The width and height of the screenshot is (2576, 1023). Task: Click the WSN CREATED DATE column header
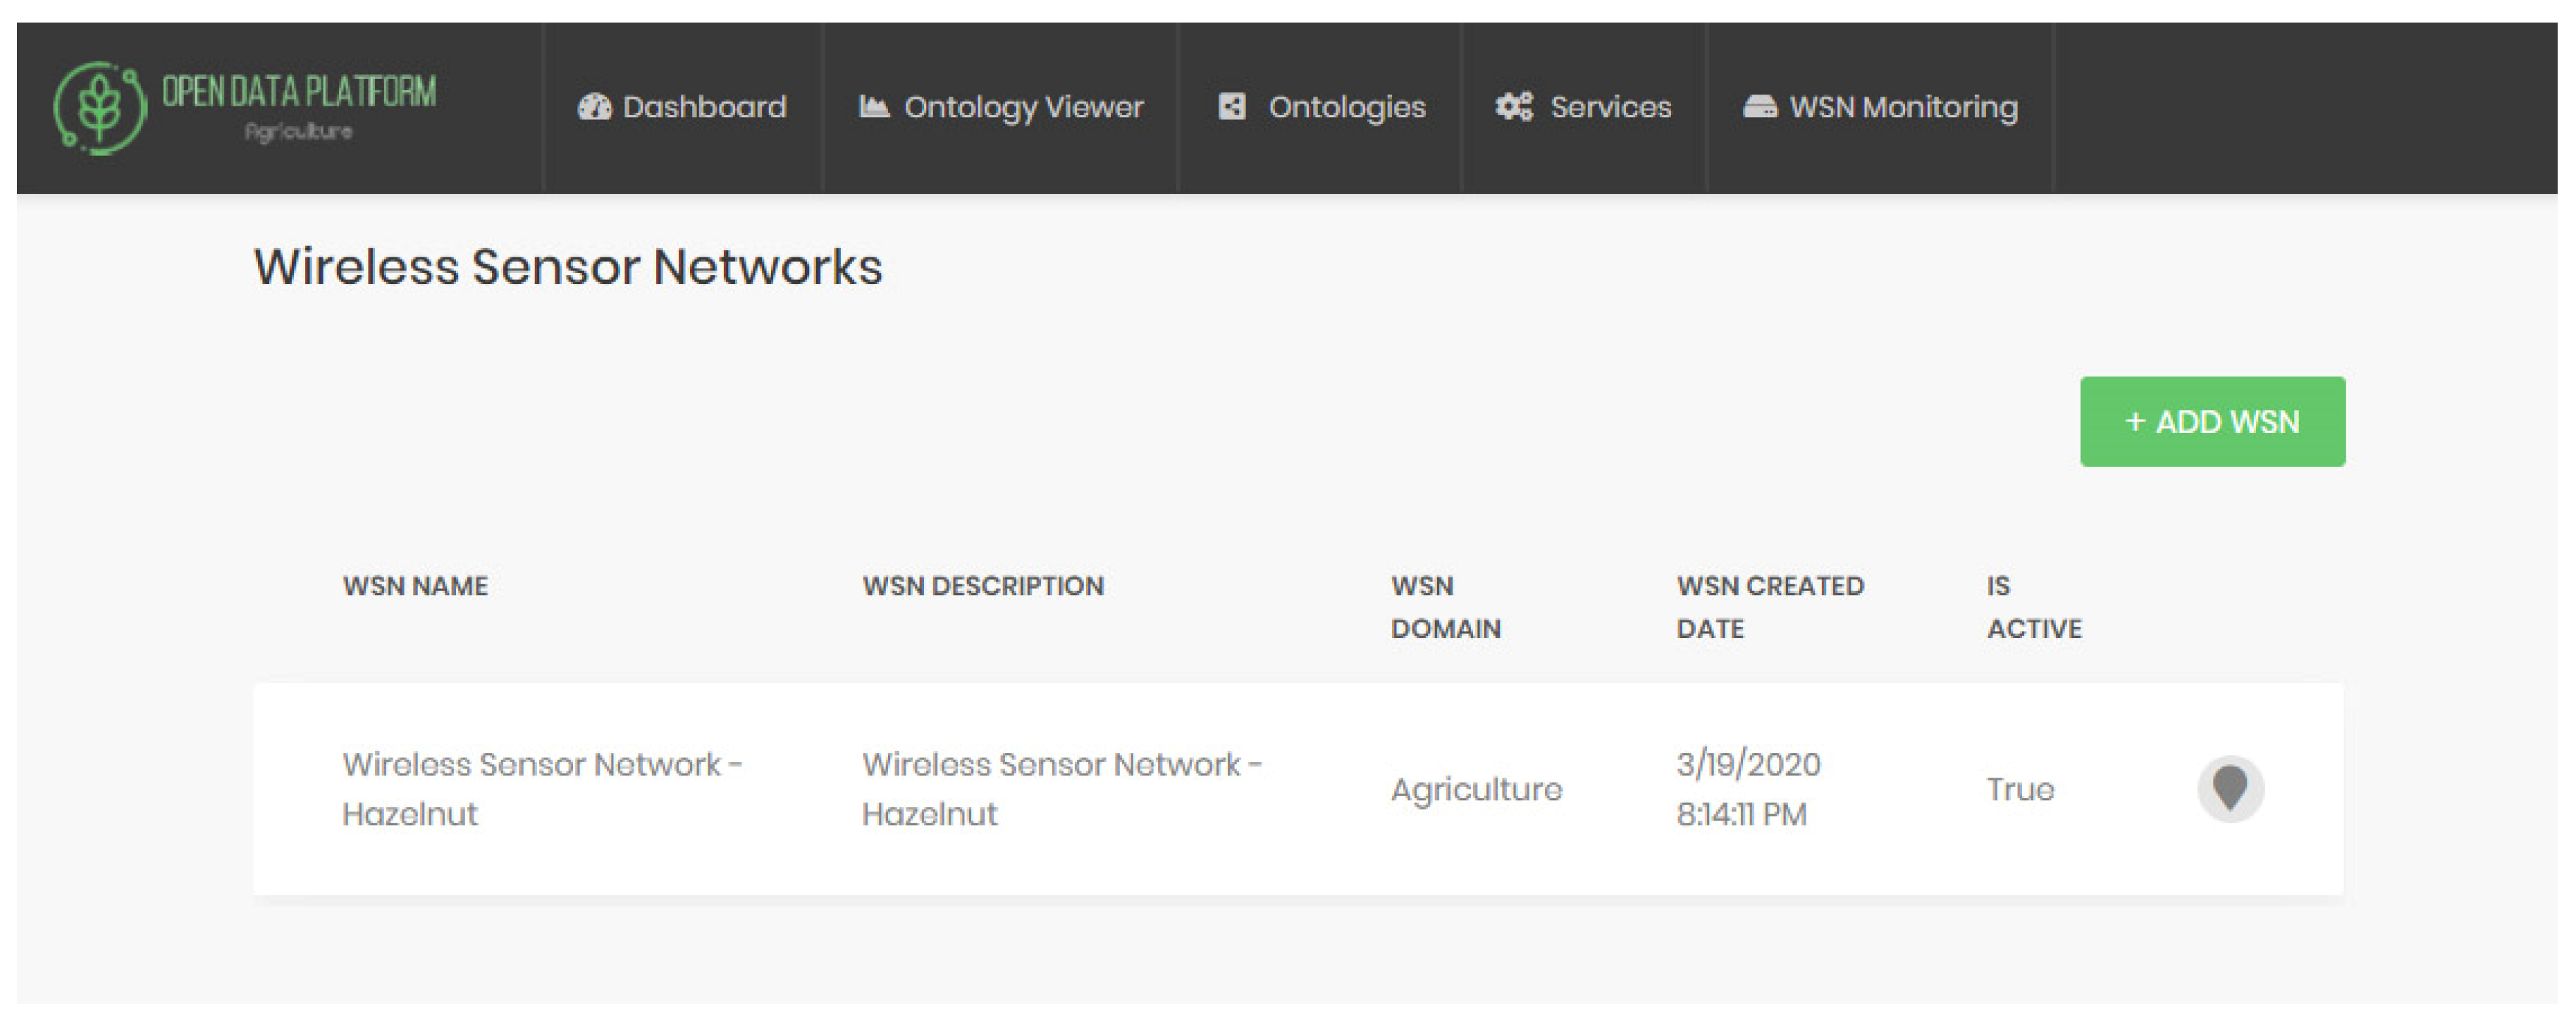coord(1769,607)
